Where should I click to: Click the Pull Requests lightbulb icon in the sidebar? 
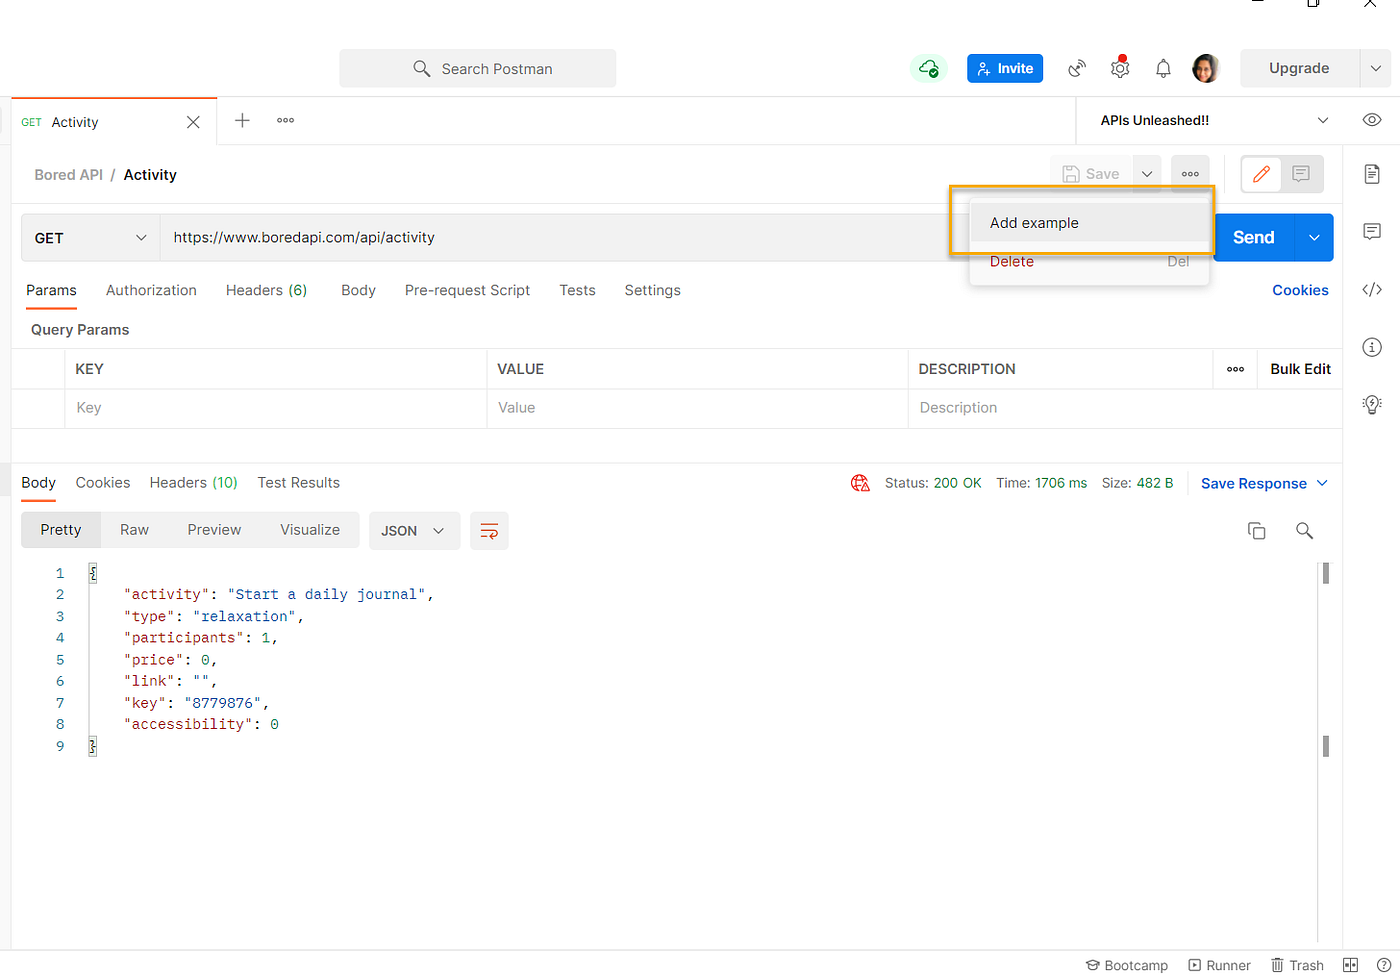pyautogui.click(x=1371, y=404)
